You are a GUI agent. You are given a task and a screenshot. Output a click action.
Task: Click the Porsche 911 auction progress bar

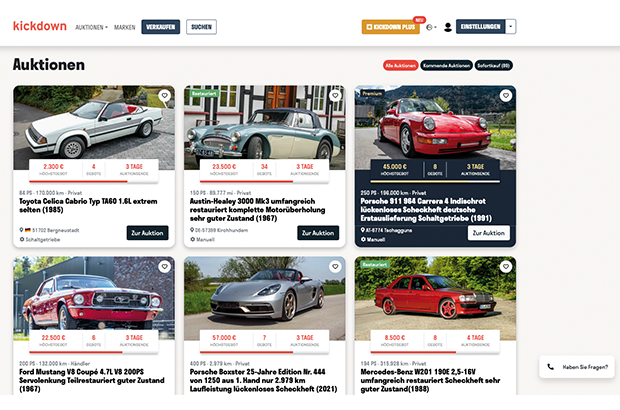click(x=435, y=181)
